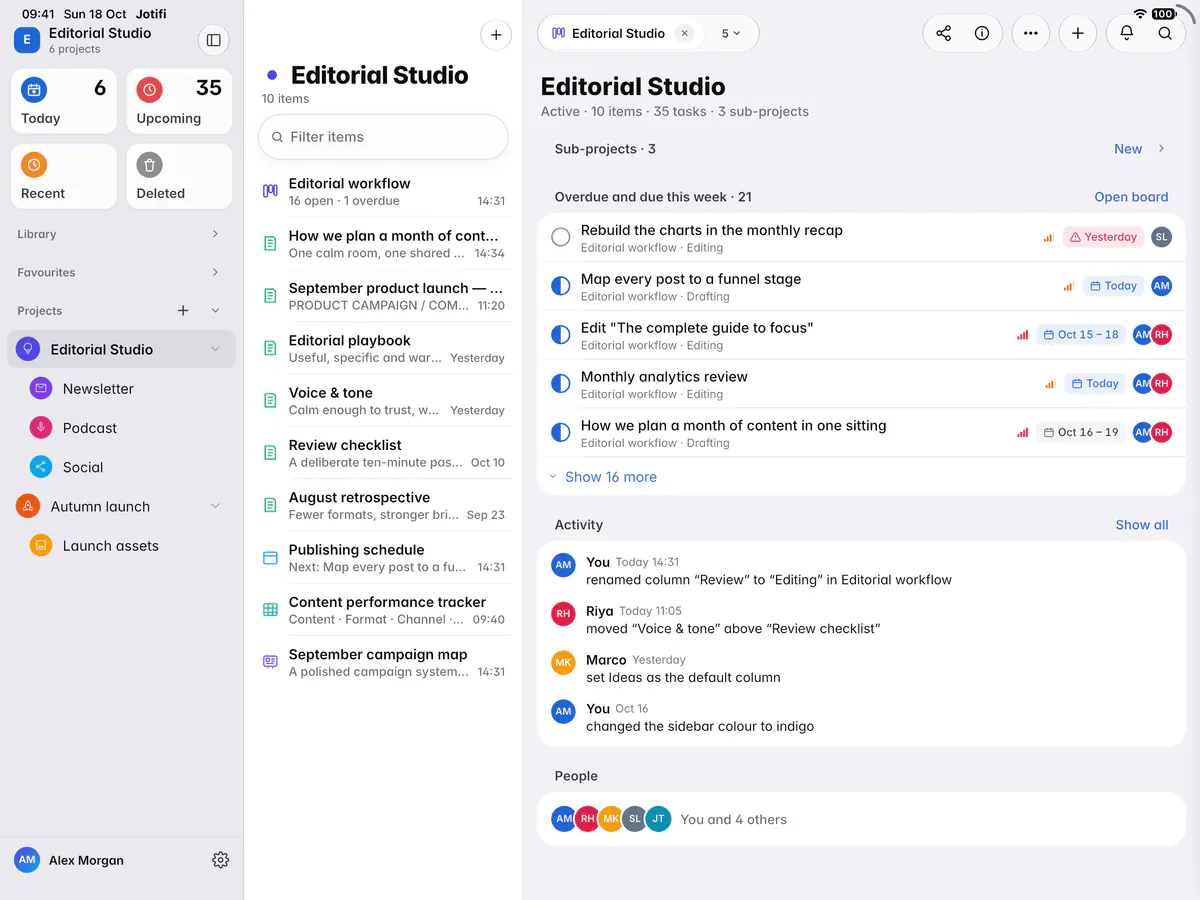Click the Alex Morgan account avatar
1200x900 pixels.
[27, 860]
